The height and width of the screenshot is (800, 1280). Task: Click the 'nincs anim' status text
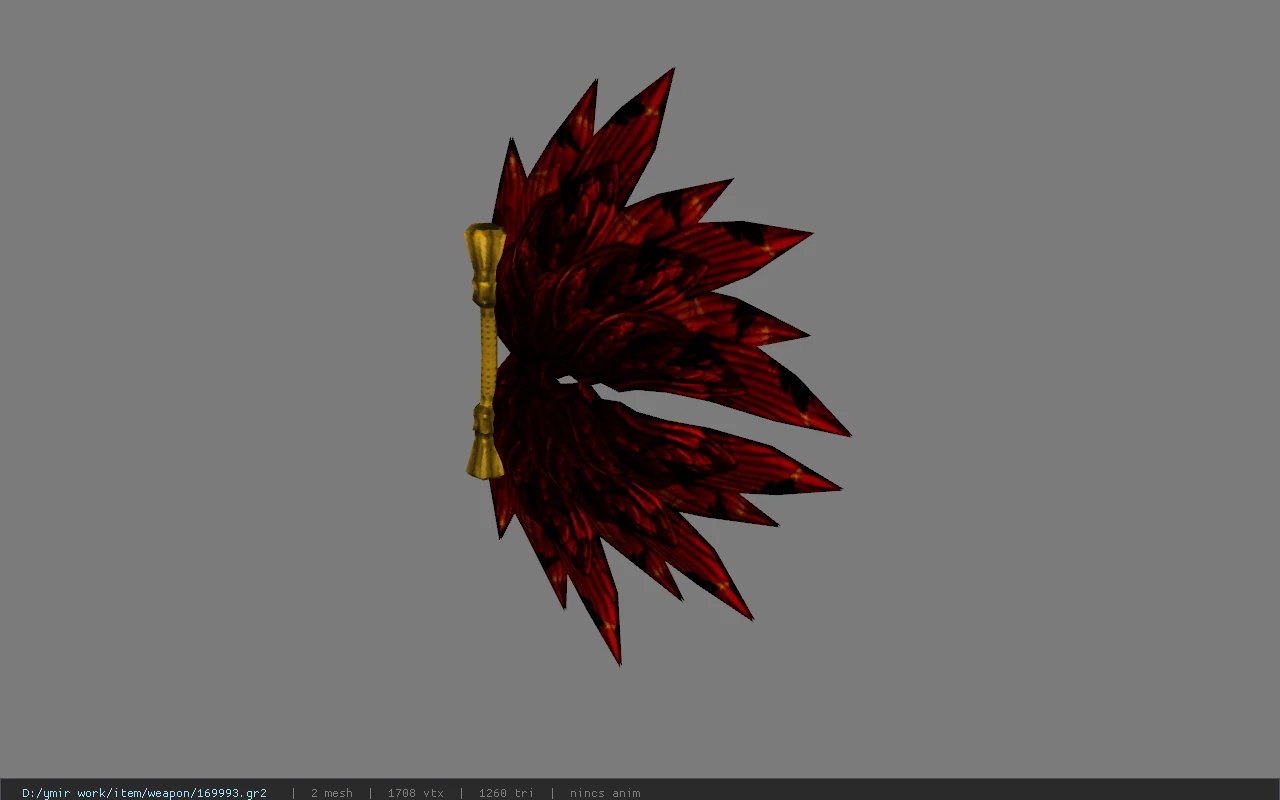coord(605,793)
